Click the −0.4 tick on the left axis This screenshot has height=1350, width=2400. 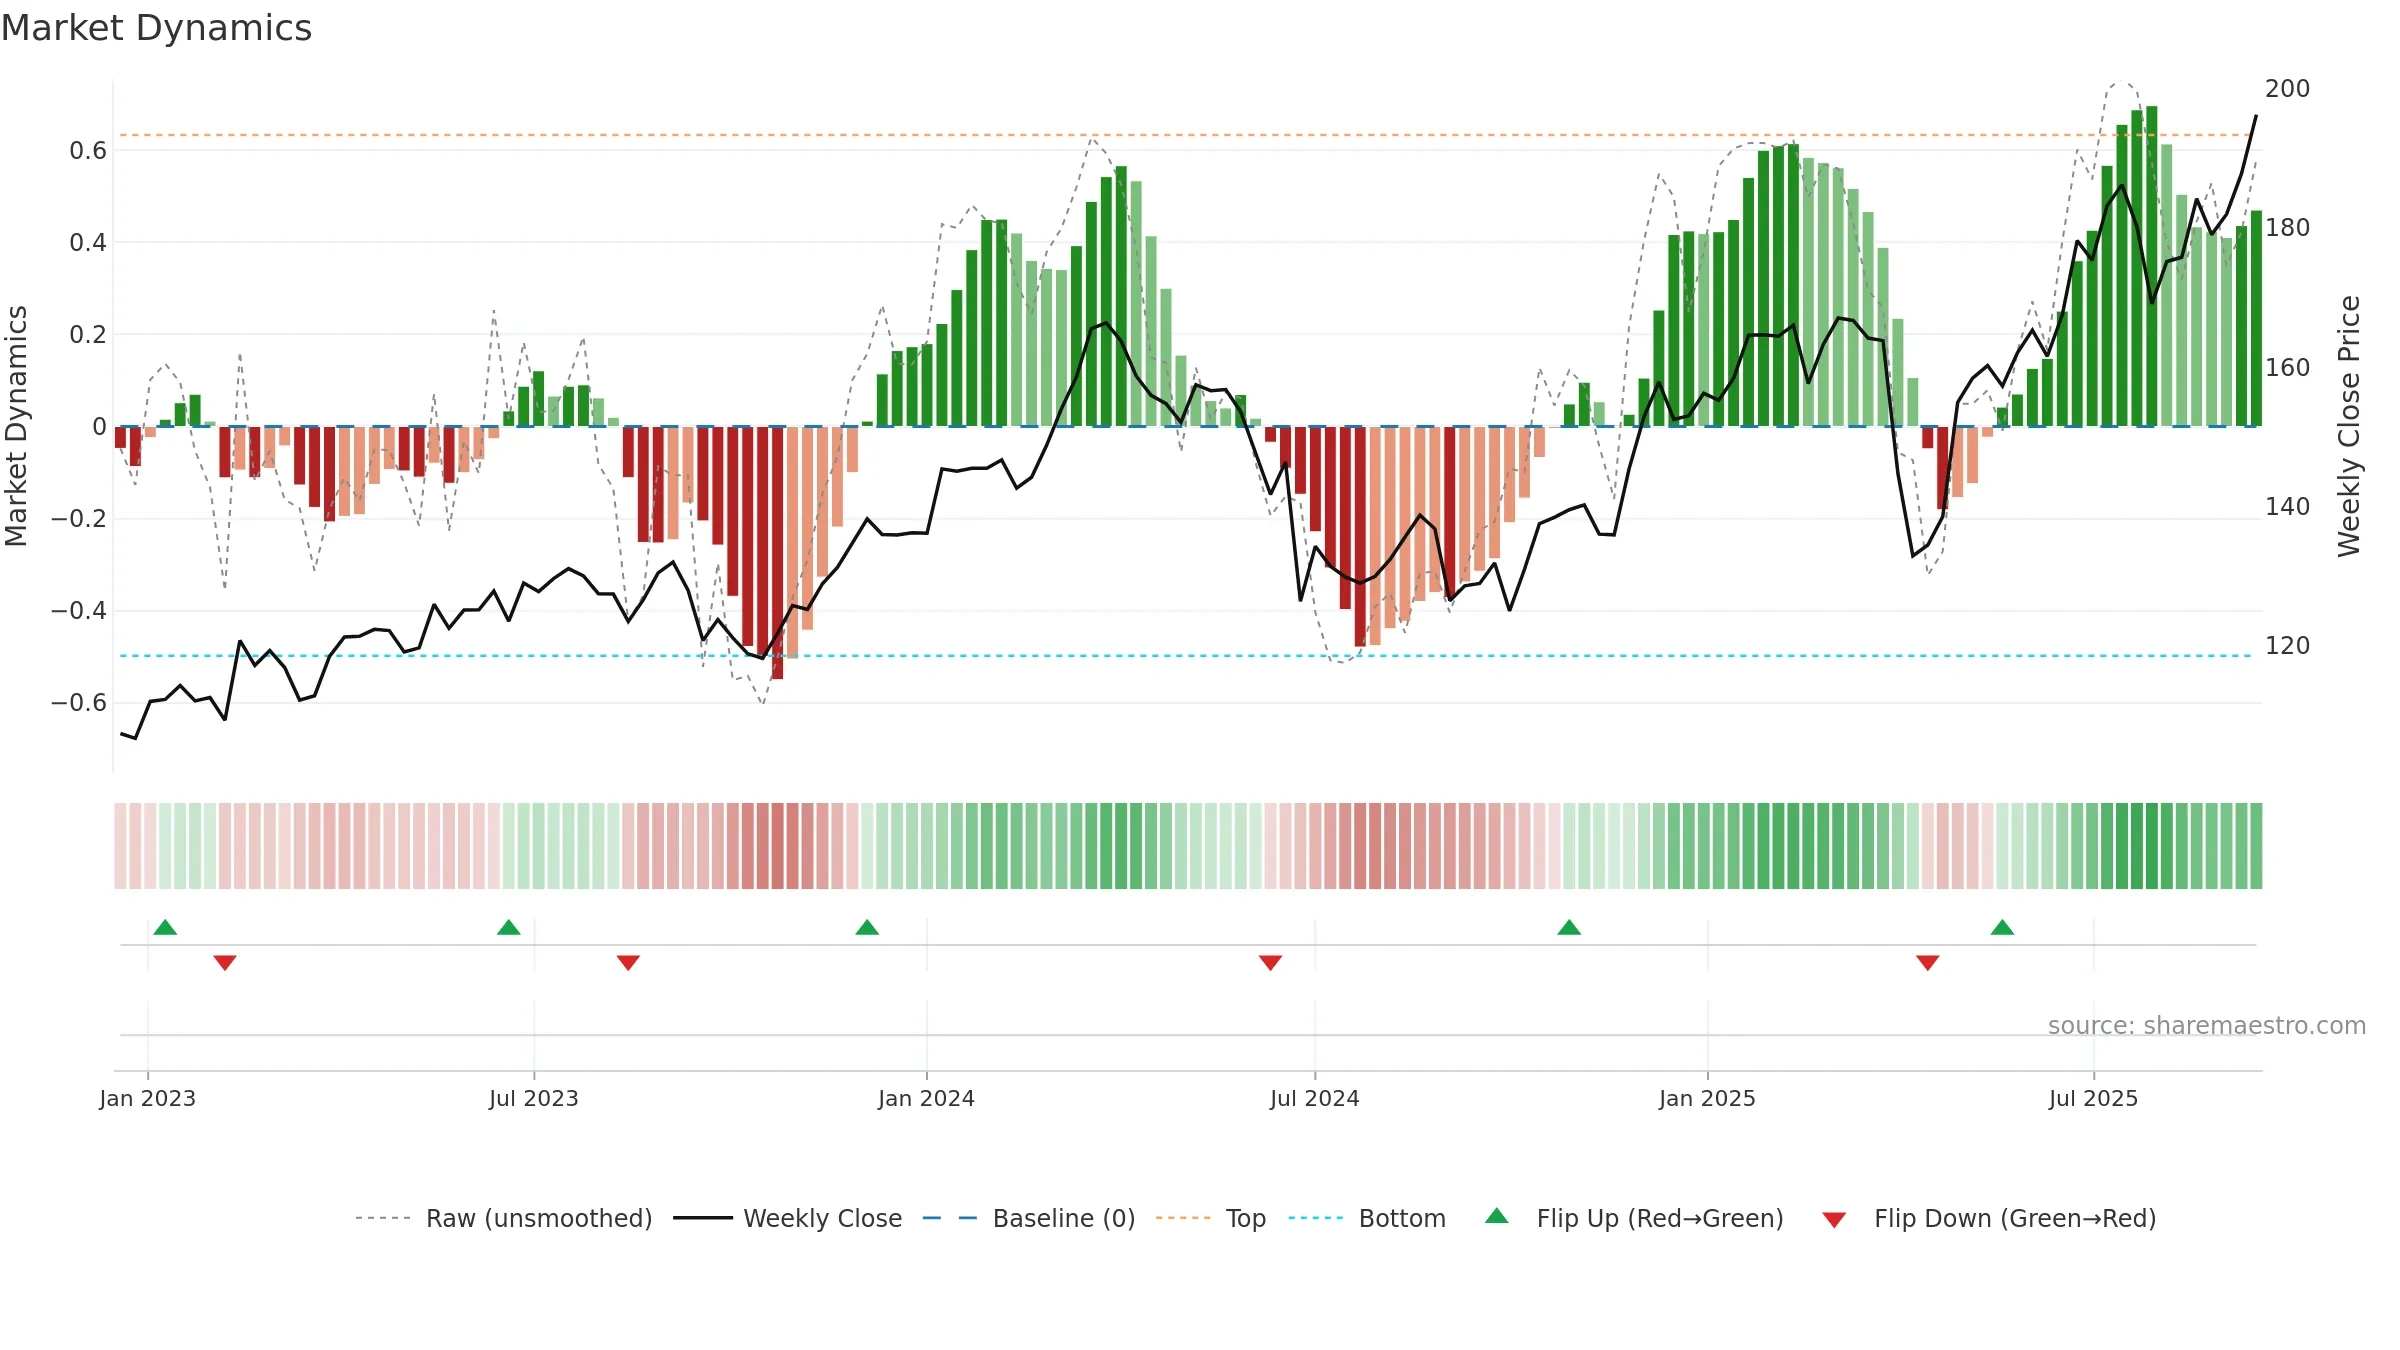coord(79,611)
